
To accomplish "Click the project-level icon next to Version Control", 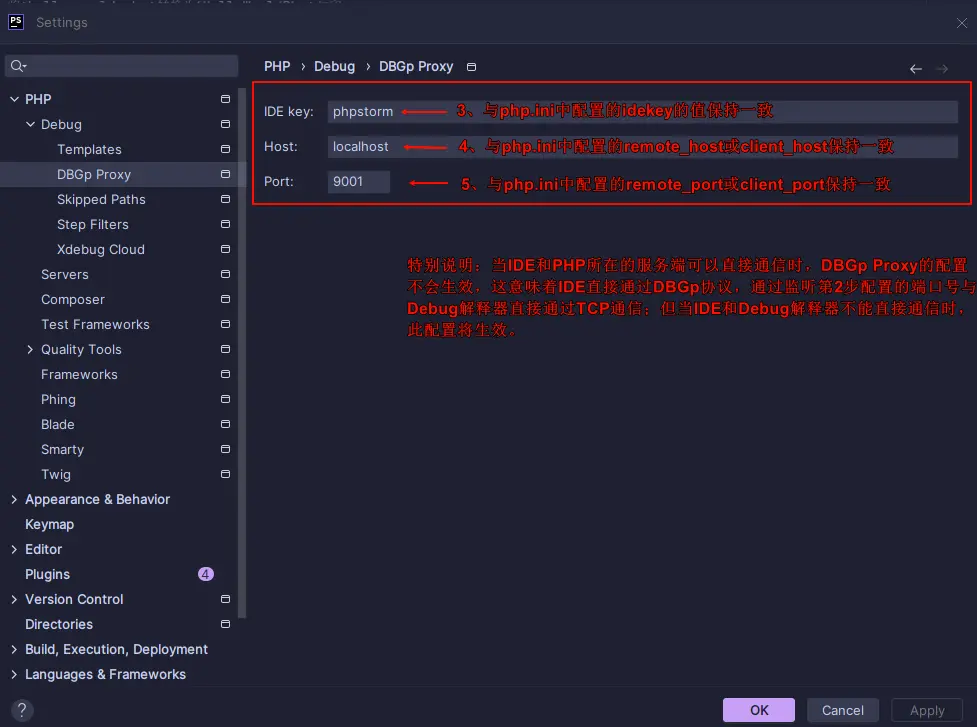I will point(226,599).
